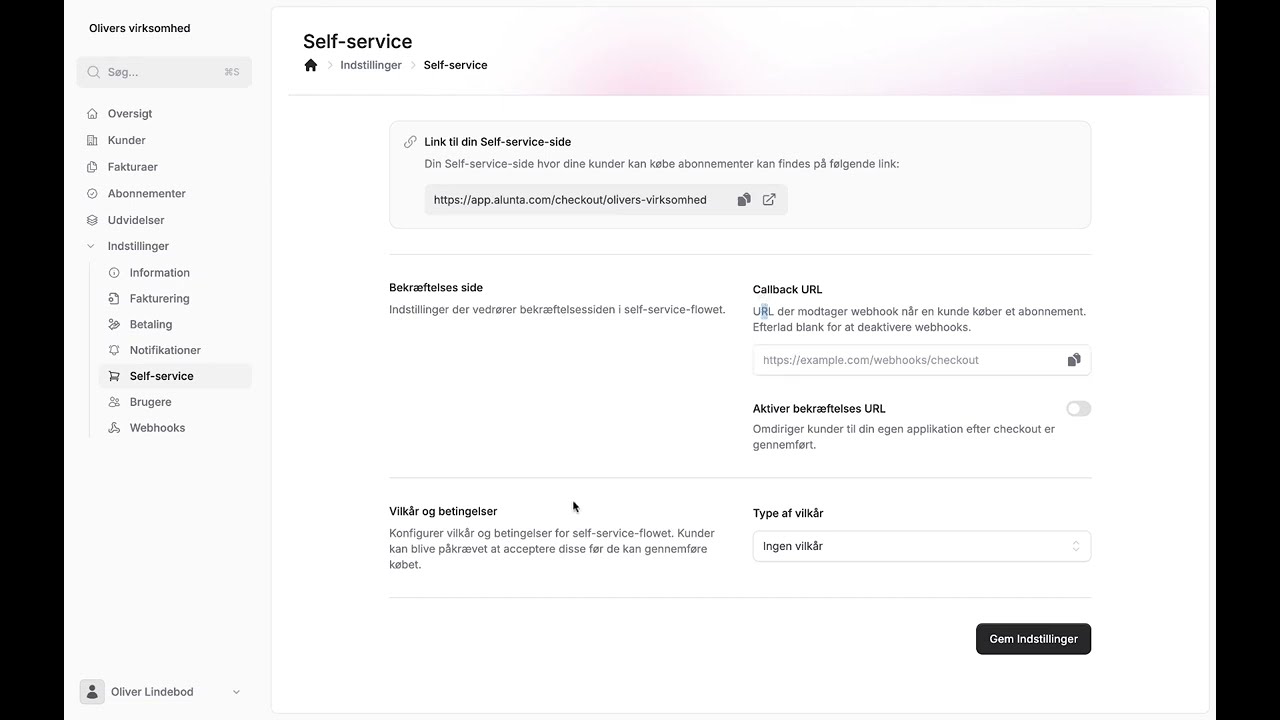Open checkout link in new tab icon
The image size is (1280, 720).
(769, 200)
